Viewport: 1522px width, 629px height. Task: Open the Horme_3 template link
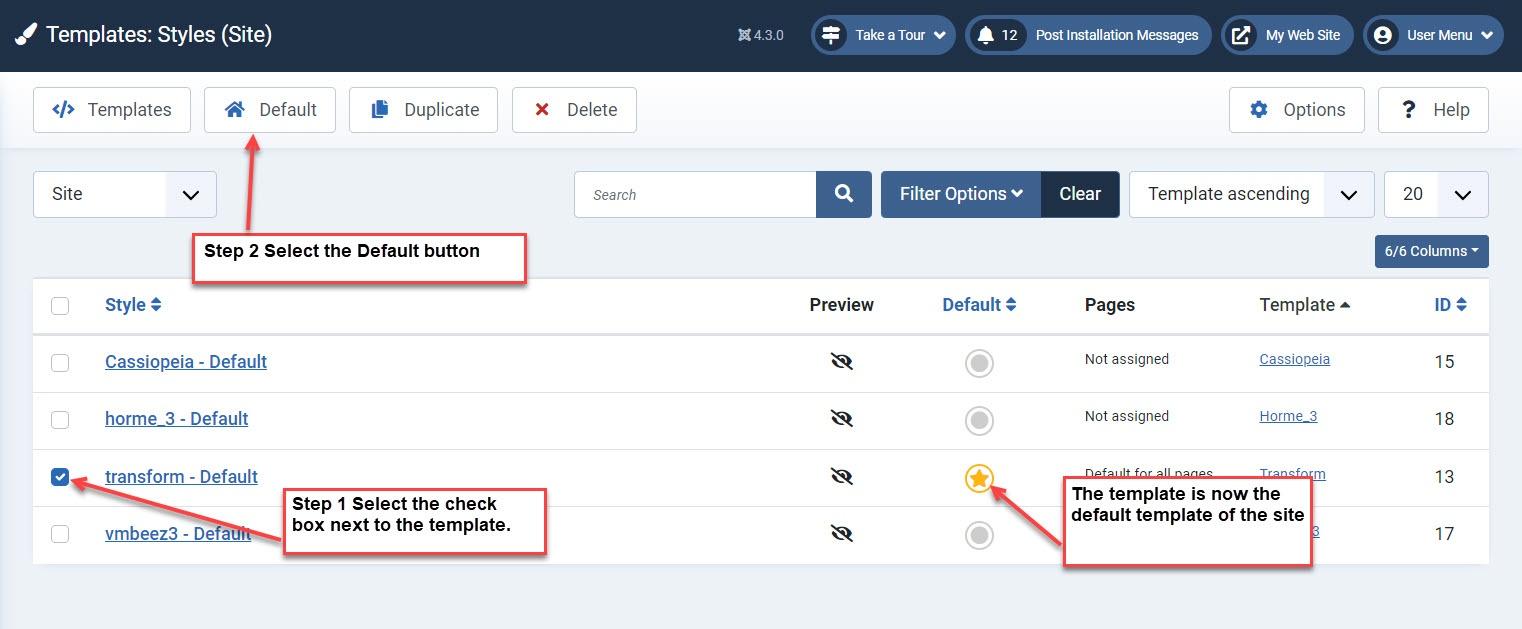click(x=1288, y=416)
